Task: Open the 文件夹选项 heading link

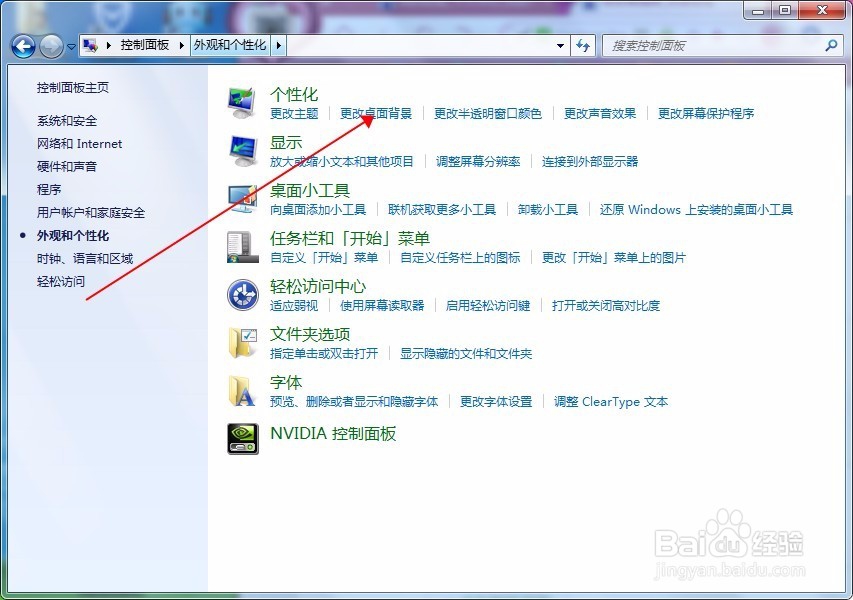Action: pyautogui.click(x=310, y=334)
